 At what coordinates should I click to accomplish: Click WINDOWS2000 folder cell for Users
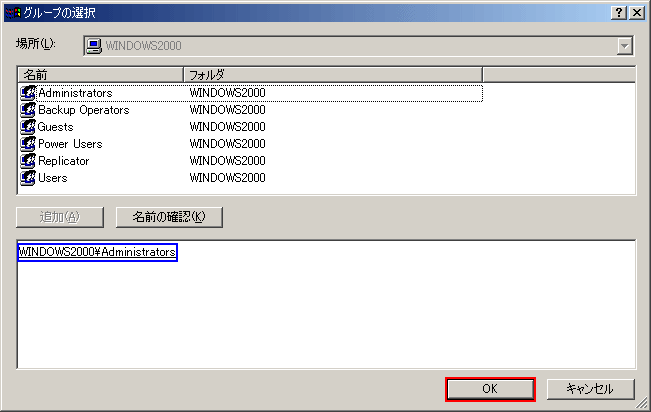click(x=228, y=178)
